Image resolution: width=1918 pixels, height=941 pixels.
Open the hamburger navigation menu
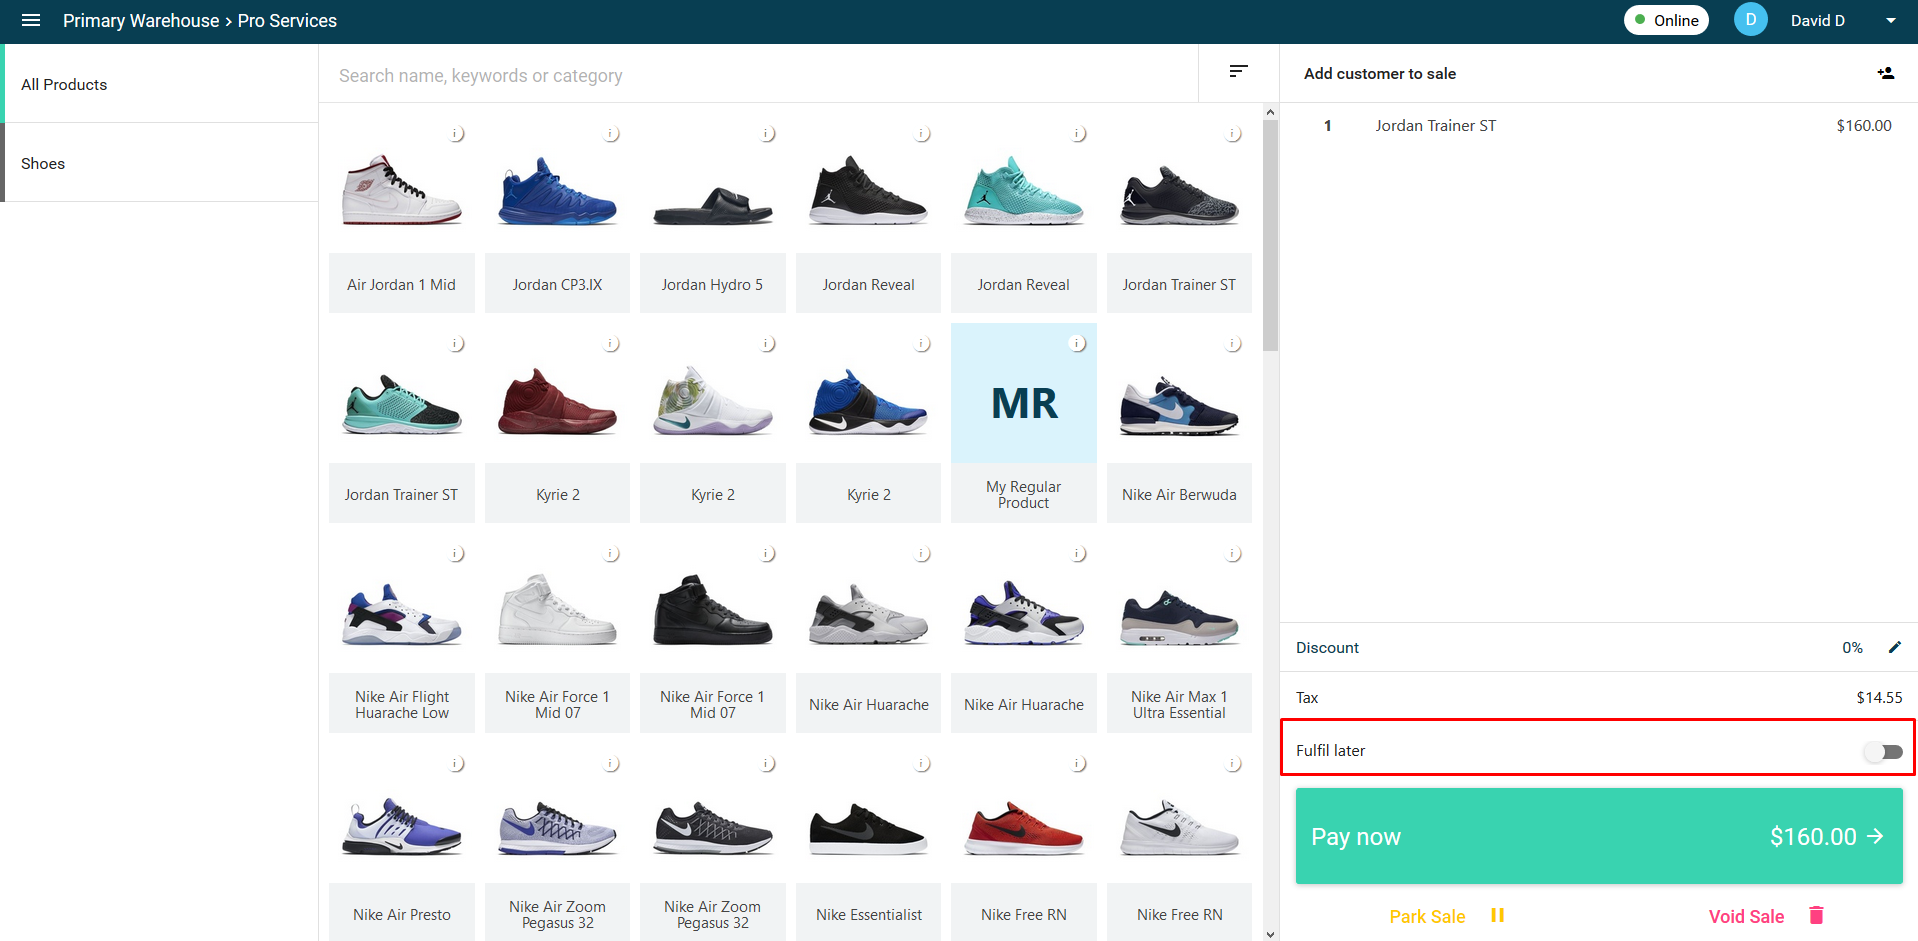tap(31, 20)
